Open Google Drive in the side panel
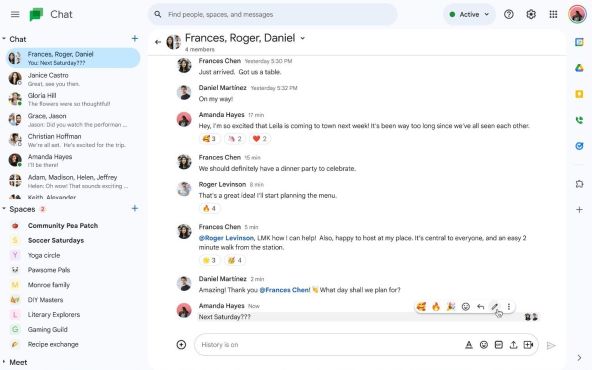Screen dimensions: 592x370 pos(579,68)
